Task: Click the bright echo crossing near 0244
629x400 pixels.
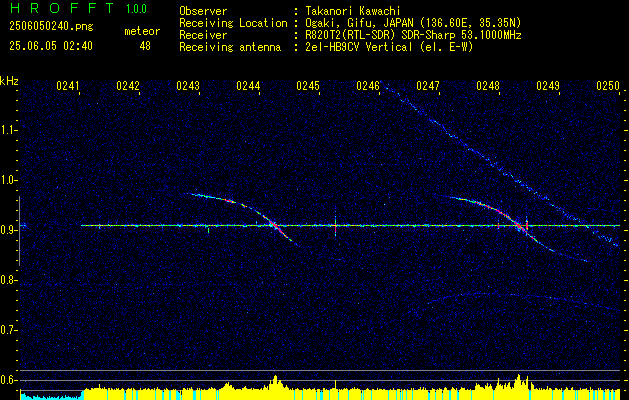Action: [x=274, y=225]
